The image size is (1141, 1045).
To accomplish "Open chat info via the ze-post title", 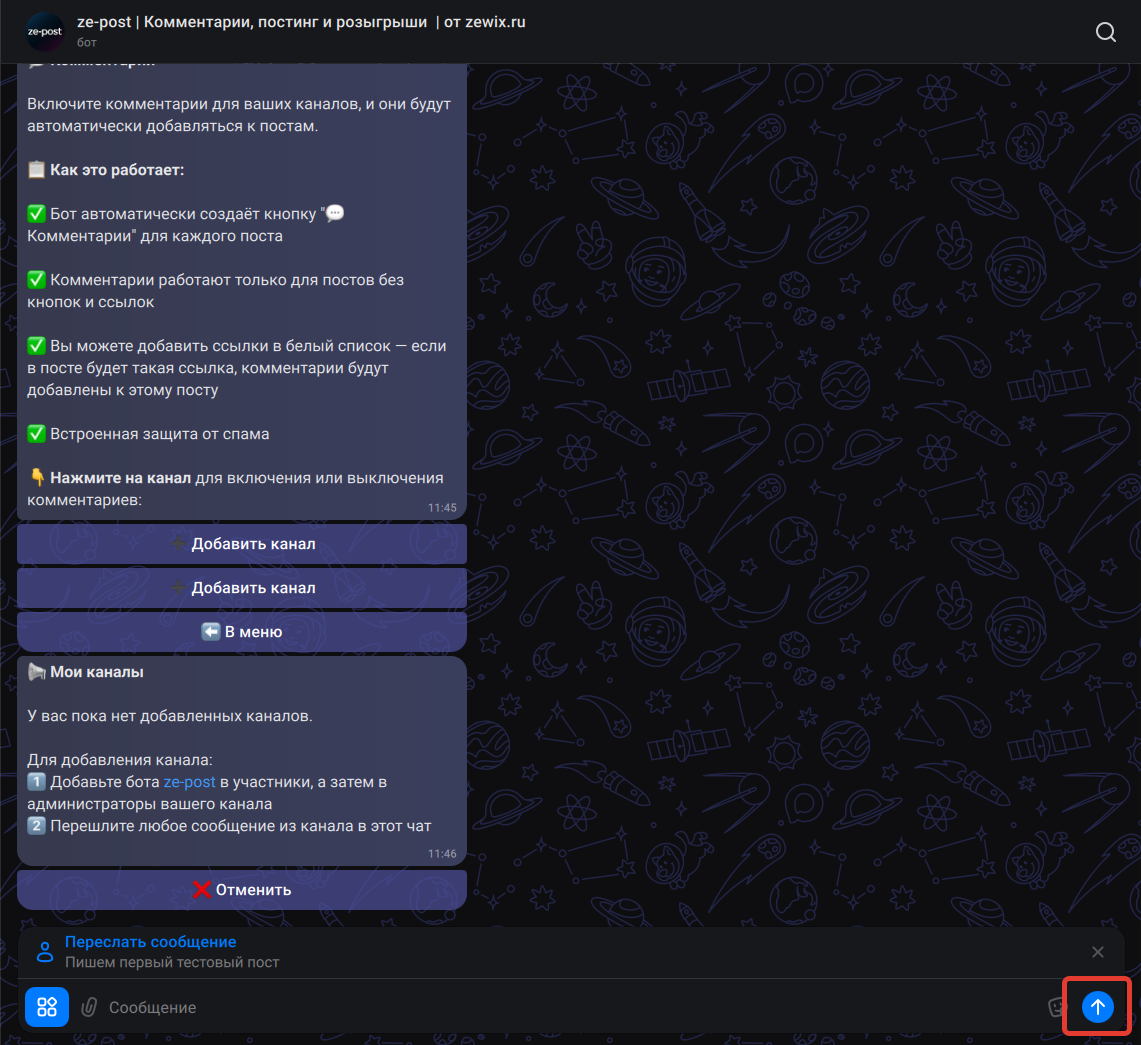I will click(x=300, y=22).
